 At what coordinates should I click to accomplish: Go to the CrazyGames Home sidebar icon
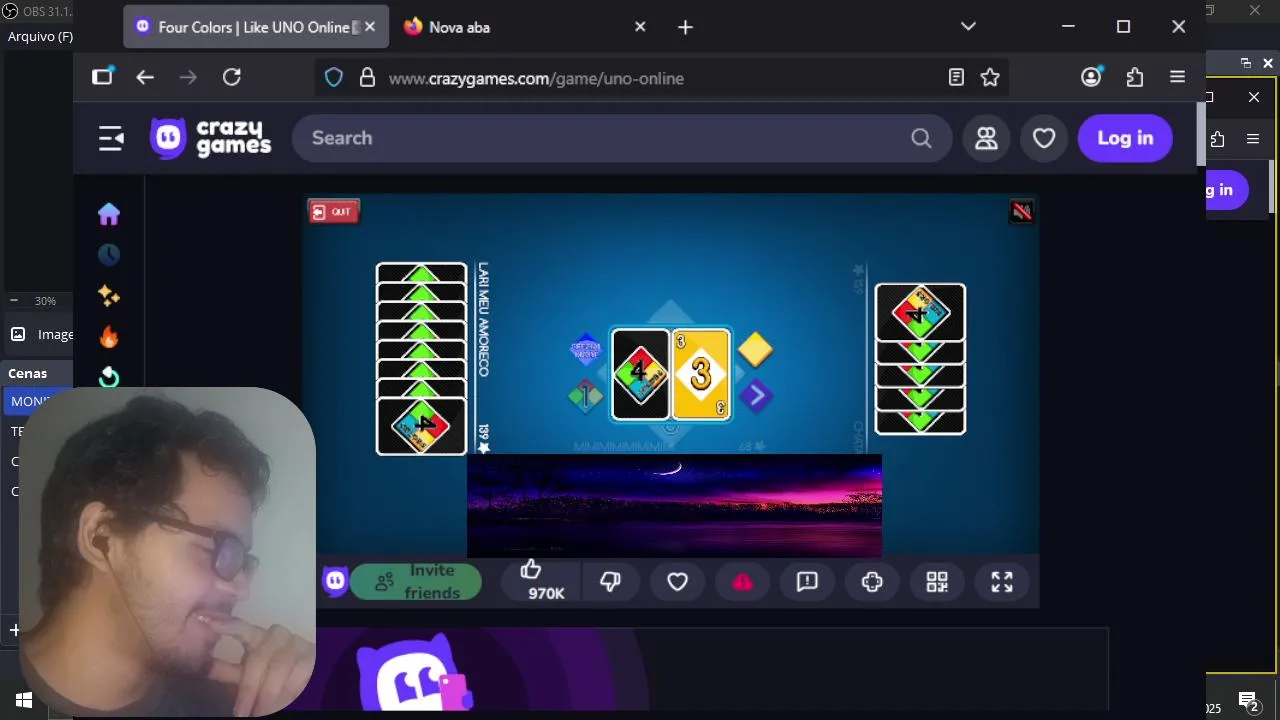pyautogui.click(x=109, y=214)
